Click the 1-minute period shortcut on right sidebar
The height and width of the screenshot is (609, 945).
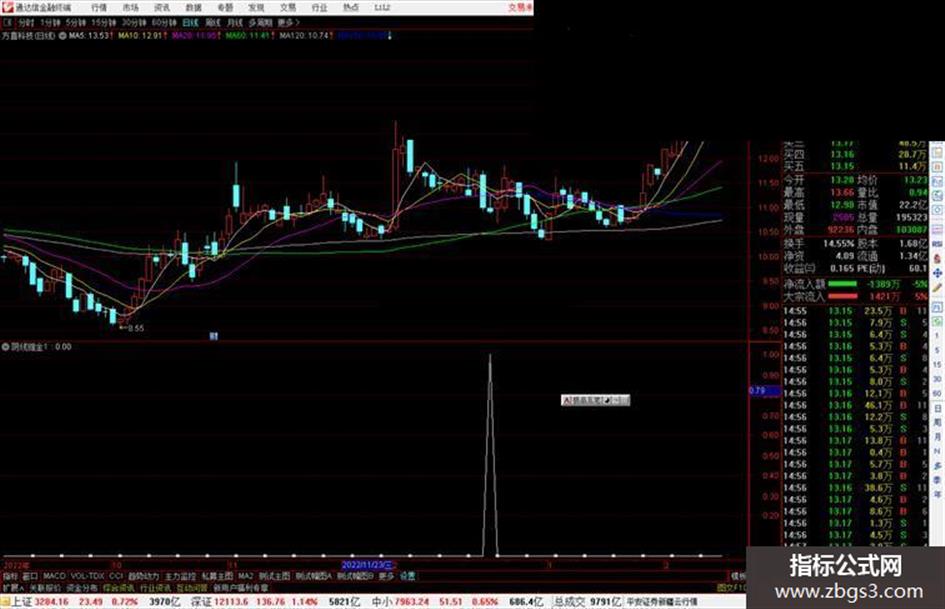coord(937,335)
